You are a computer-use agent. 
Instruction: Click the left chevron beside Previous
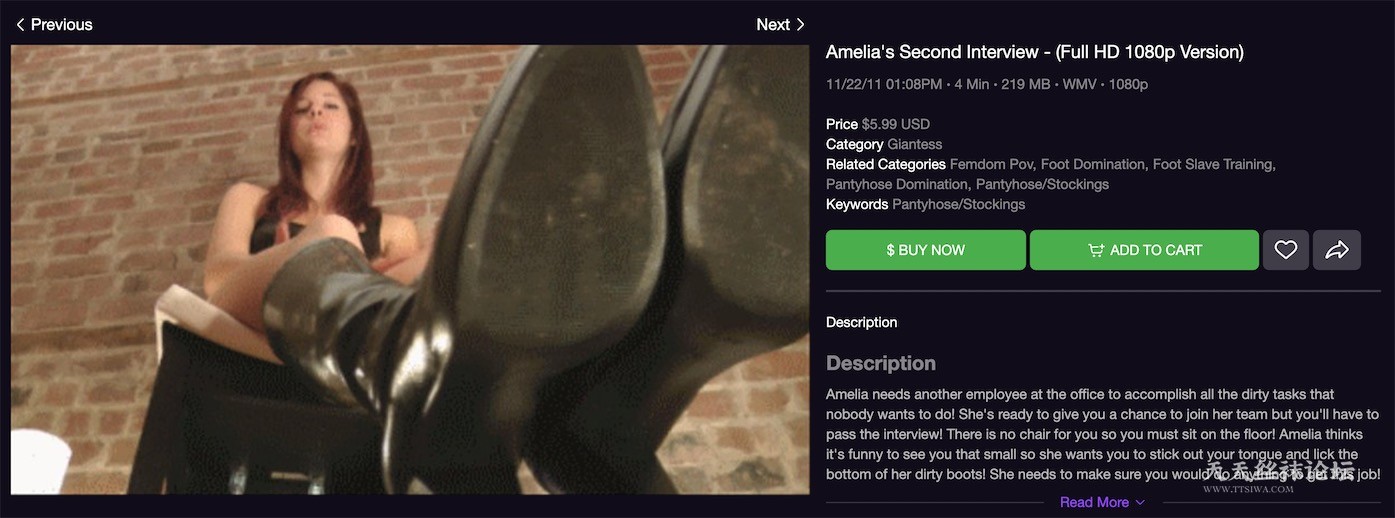pos(20,24)
